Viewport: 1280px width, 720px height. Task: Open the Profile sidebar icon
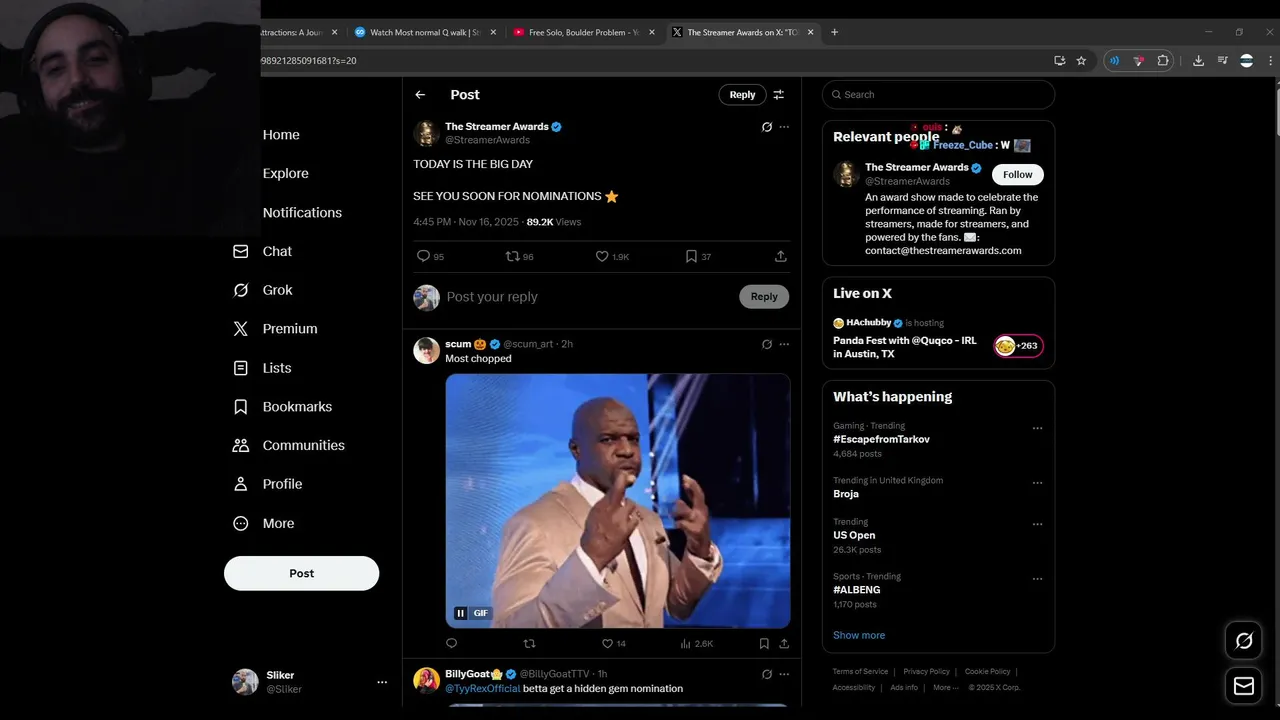point(240,484)
